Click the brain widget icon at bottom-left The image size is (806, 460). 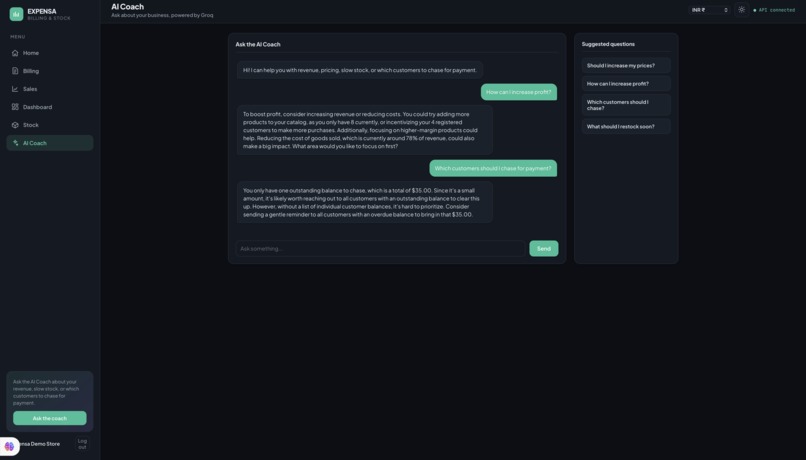click(x=9, y=446)
